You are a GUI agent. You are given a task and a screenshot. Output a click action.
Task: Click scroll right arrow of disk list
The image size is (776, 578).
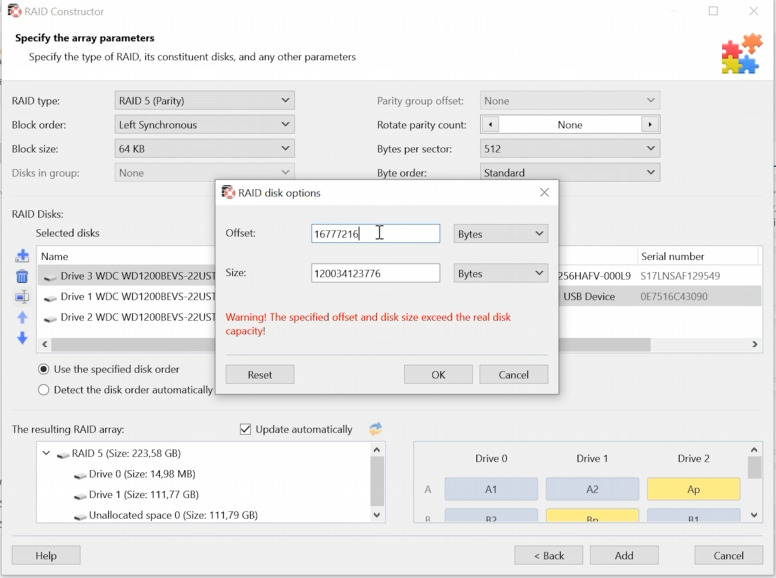tap(755, 344)
